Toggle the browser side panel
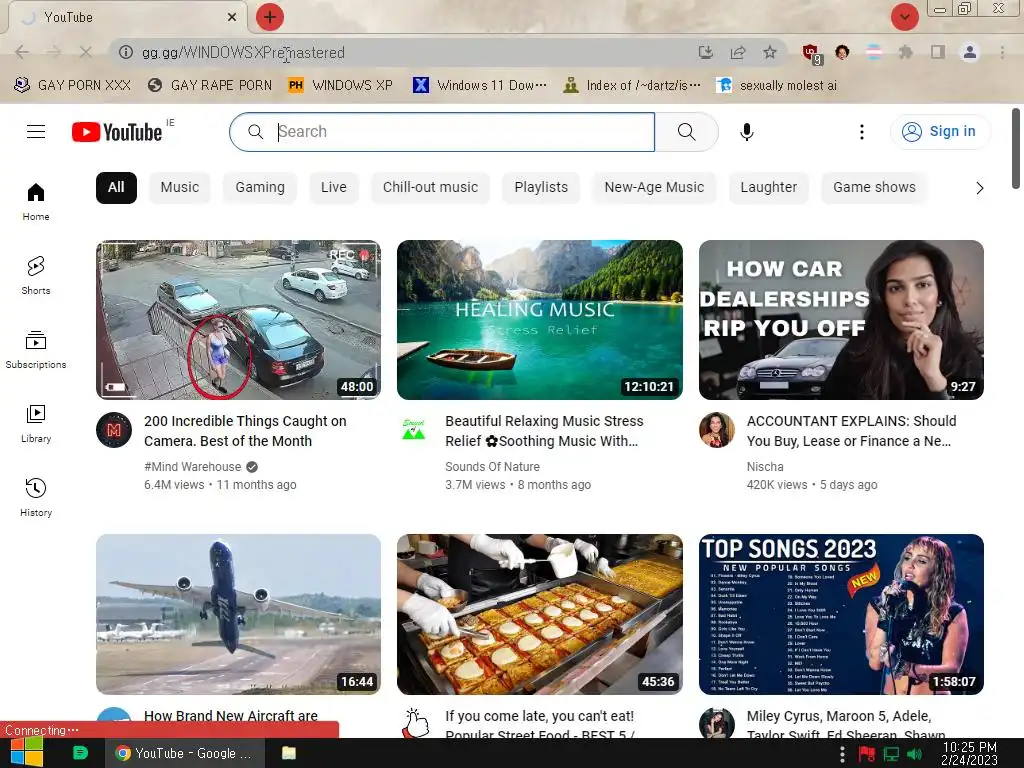1024x768 pixels. coord(938,52)
